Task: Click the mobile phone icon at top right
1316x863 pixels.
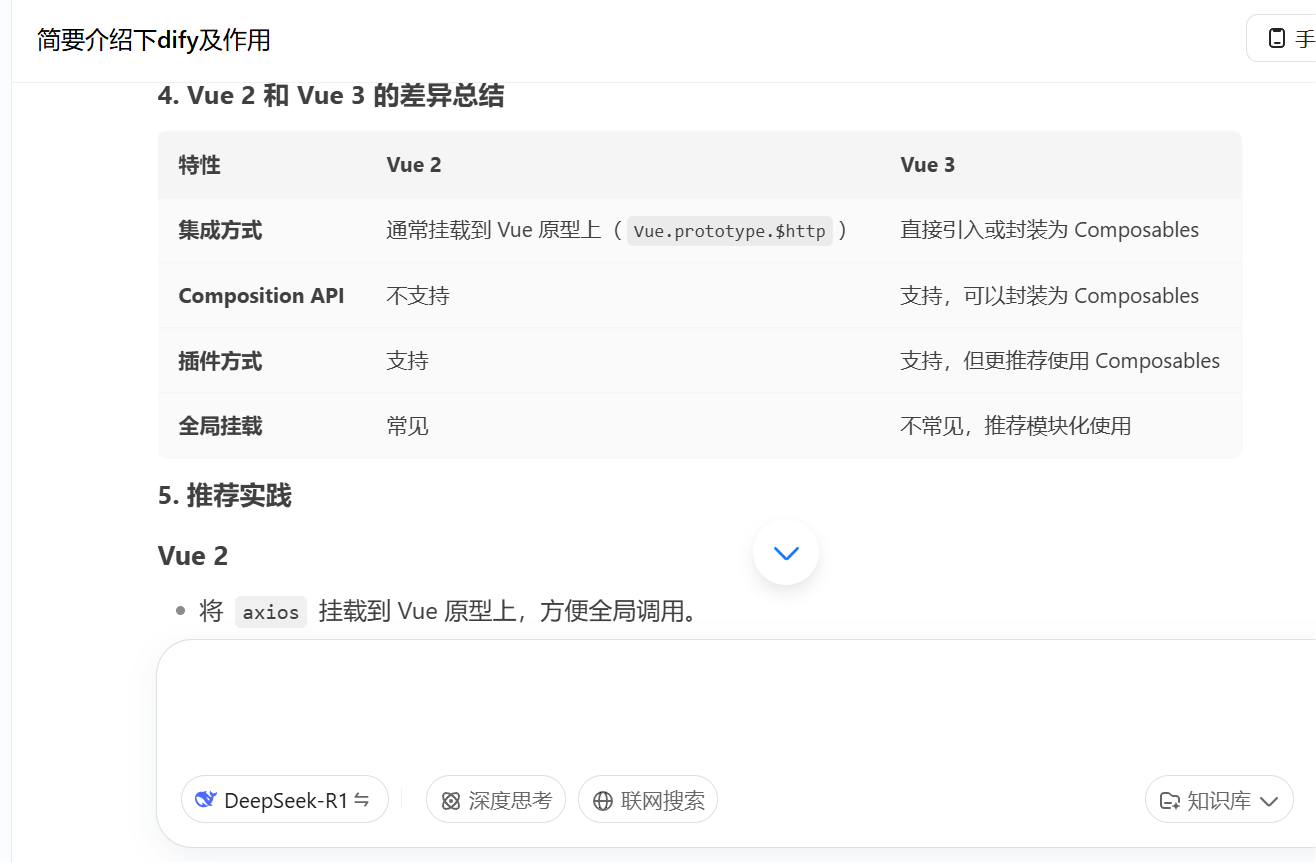Action: point(1276,39)
